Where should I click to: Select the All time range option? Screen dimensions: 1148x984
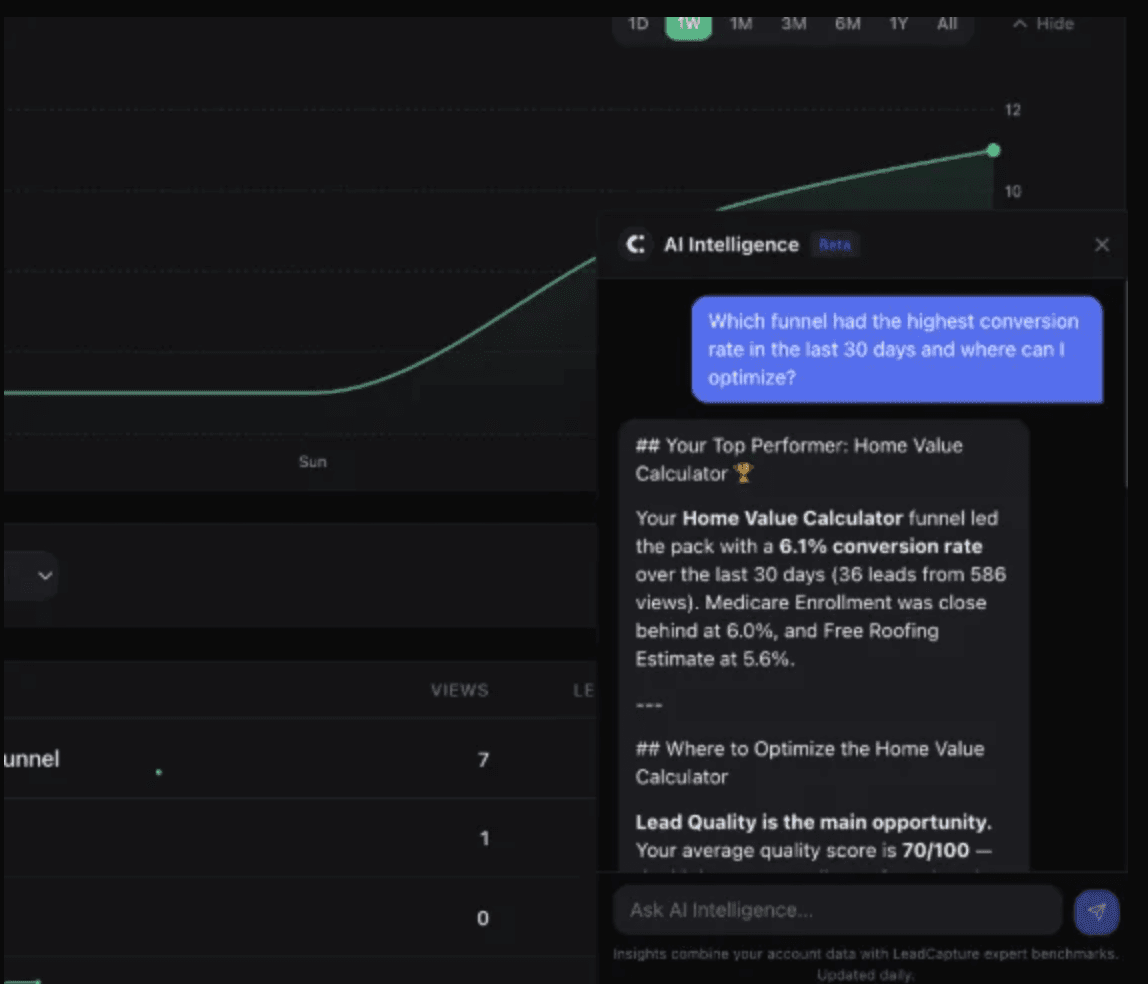(x=947, y=23)
